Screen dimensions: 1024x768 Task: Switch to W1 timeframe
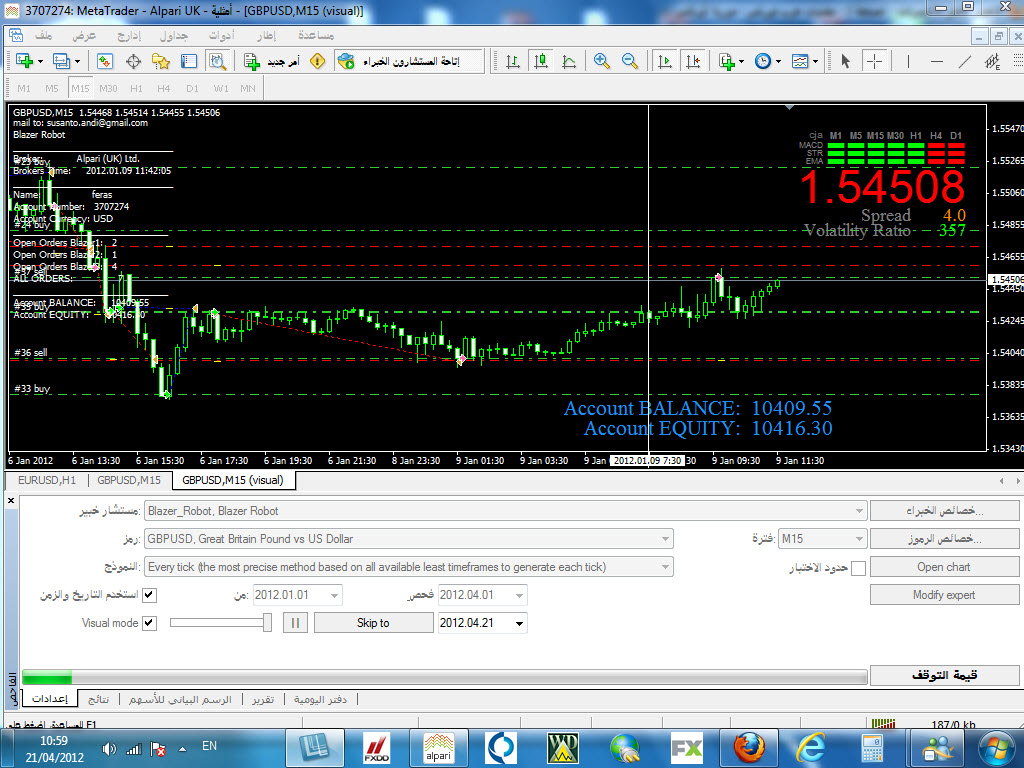(x=221, y=88)
